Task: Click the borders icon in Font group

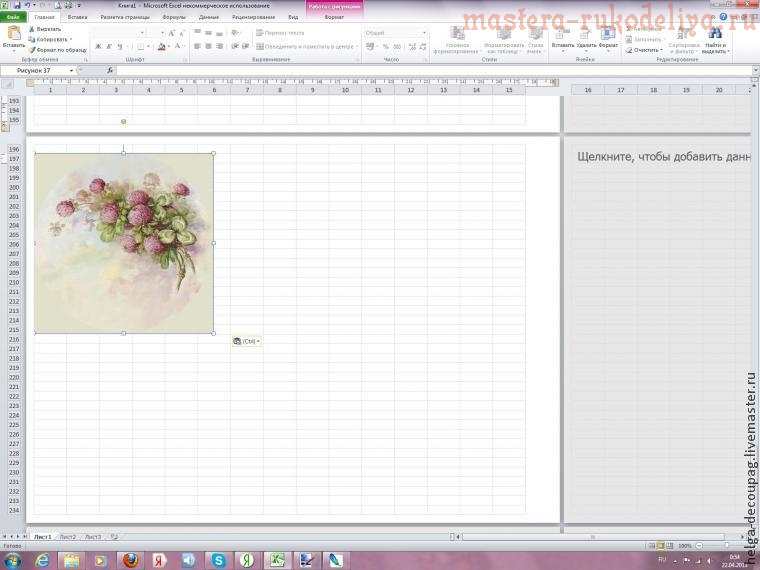Action: [x=141, y=47]
